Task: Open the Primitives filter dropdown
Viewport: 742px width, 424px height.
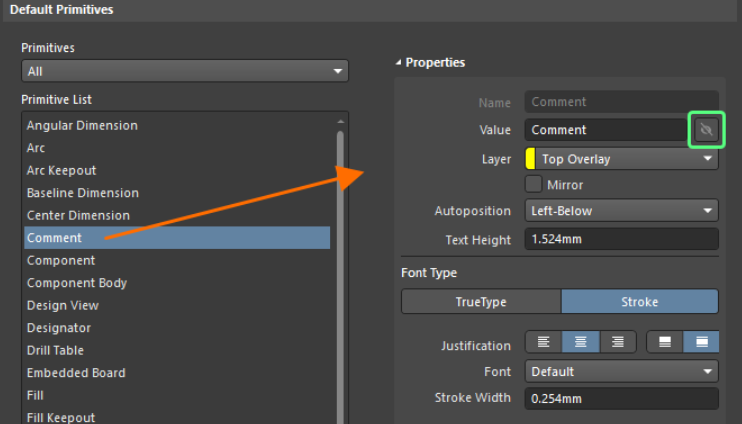Action: pos(185,72)
